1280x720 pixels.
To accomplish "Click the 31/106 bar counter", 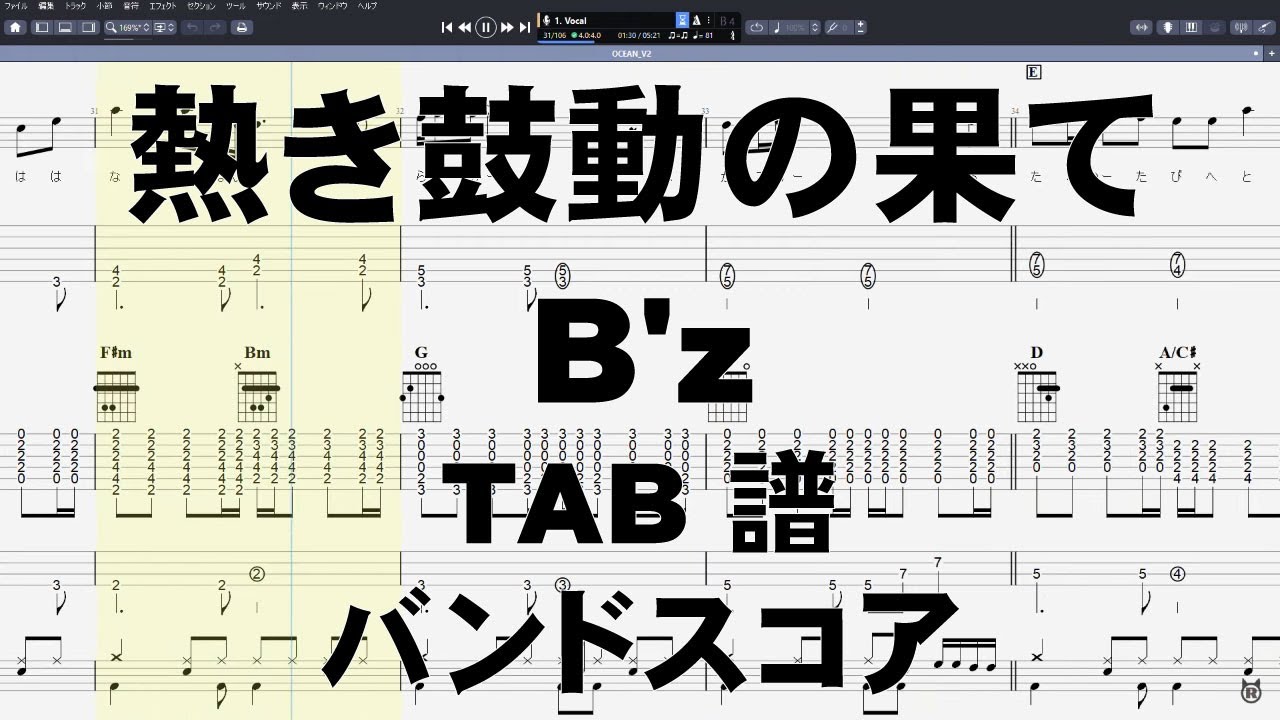I will [555, 35].
